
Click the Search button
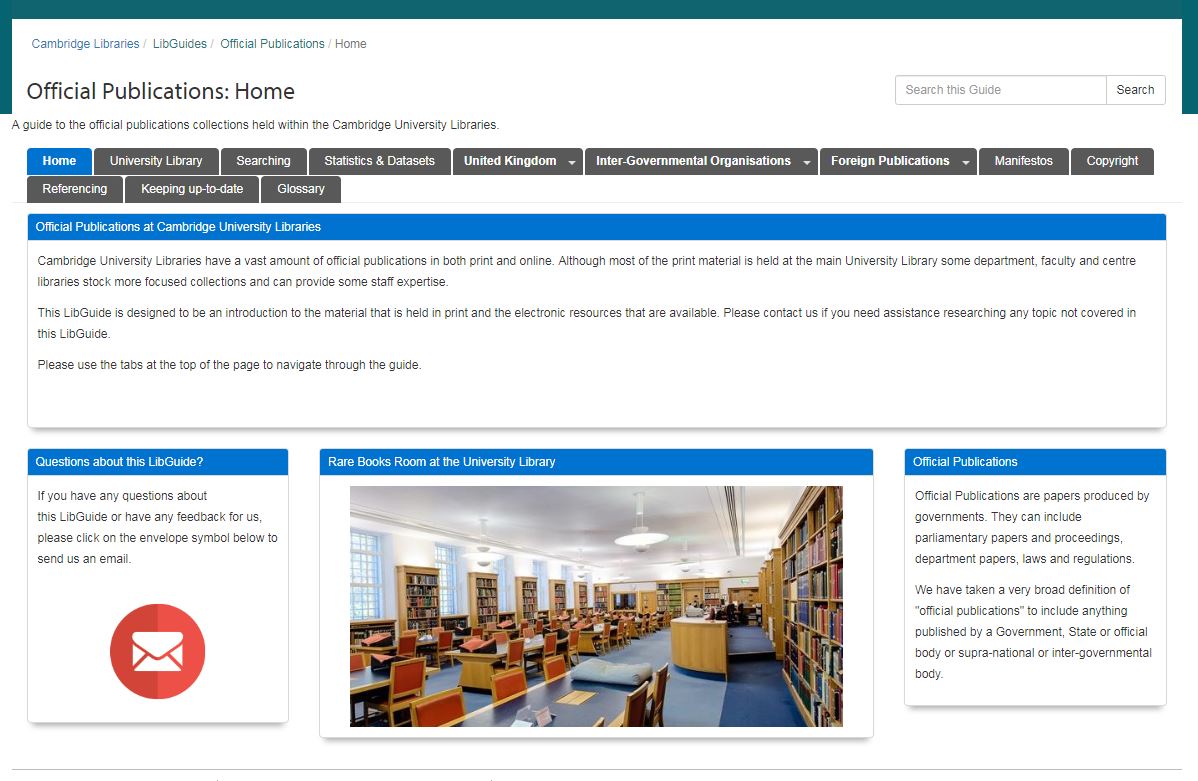click(x=1135, y=90)
